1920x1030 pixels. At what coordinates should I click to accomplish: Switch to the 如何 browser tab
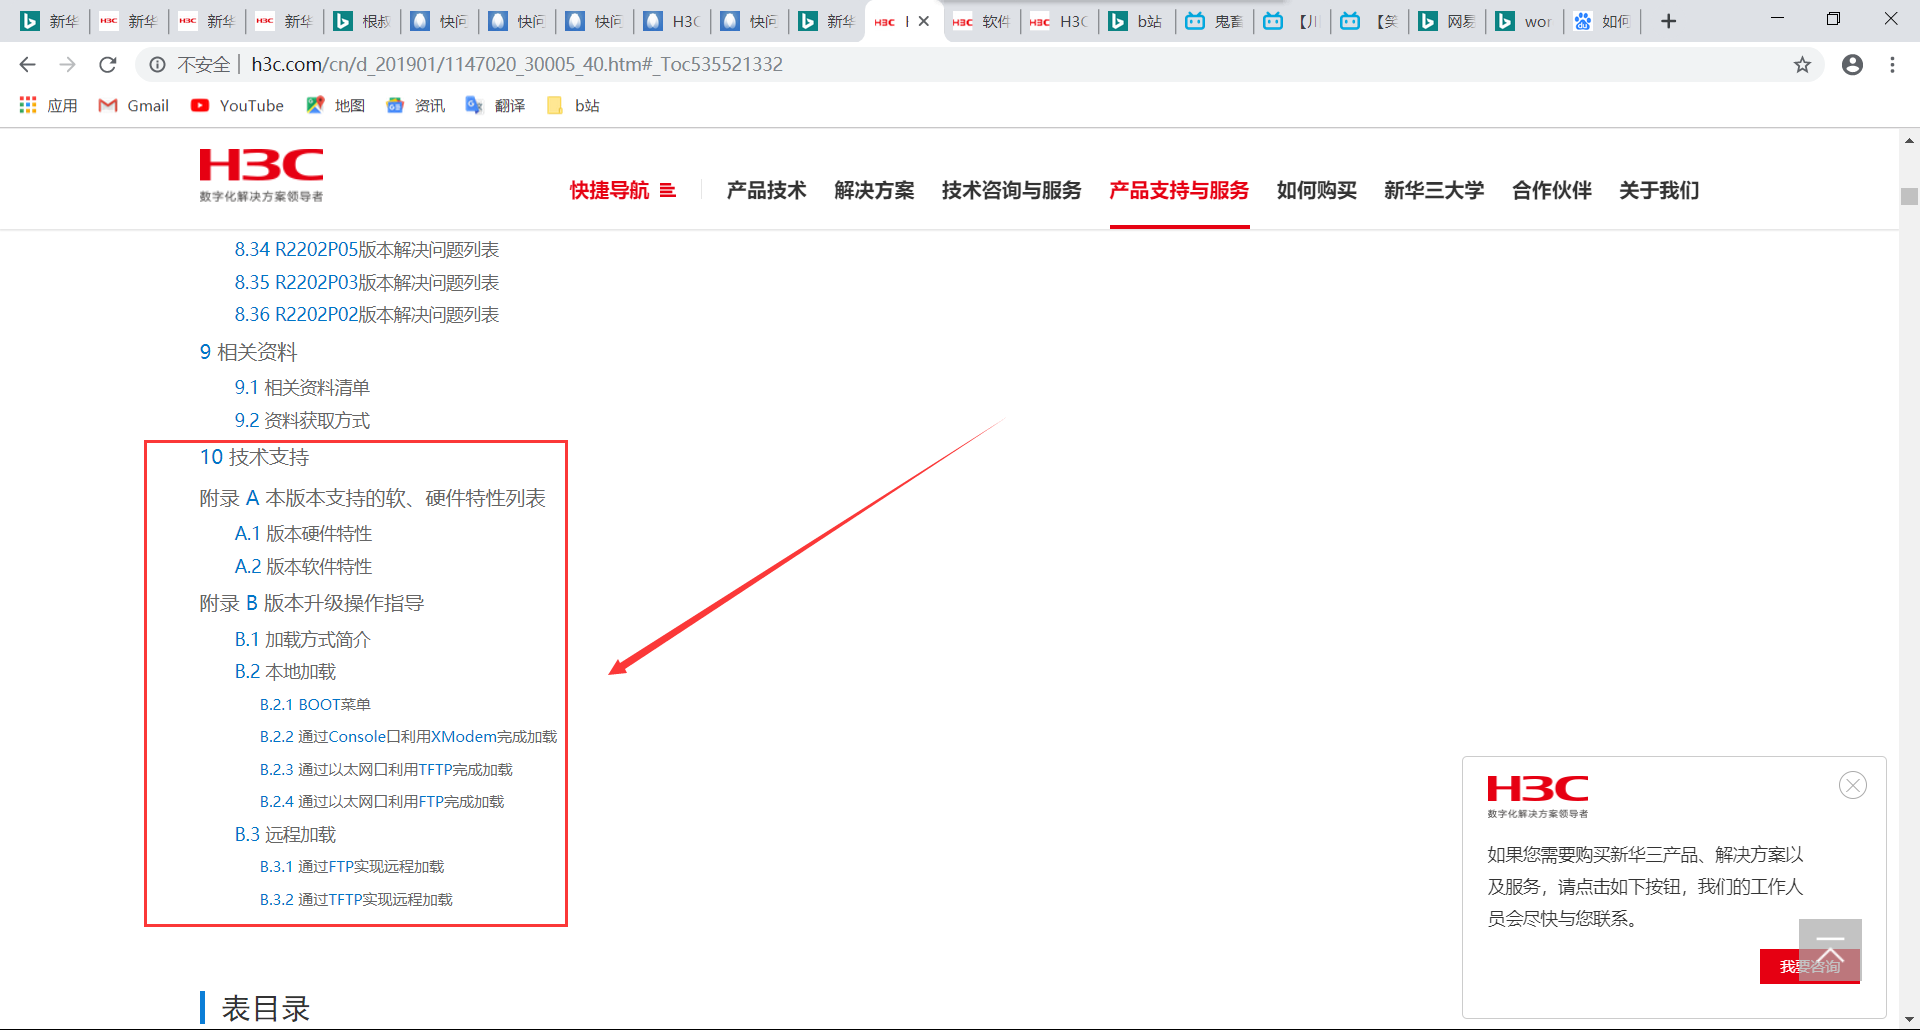[1601, 21]
